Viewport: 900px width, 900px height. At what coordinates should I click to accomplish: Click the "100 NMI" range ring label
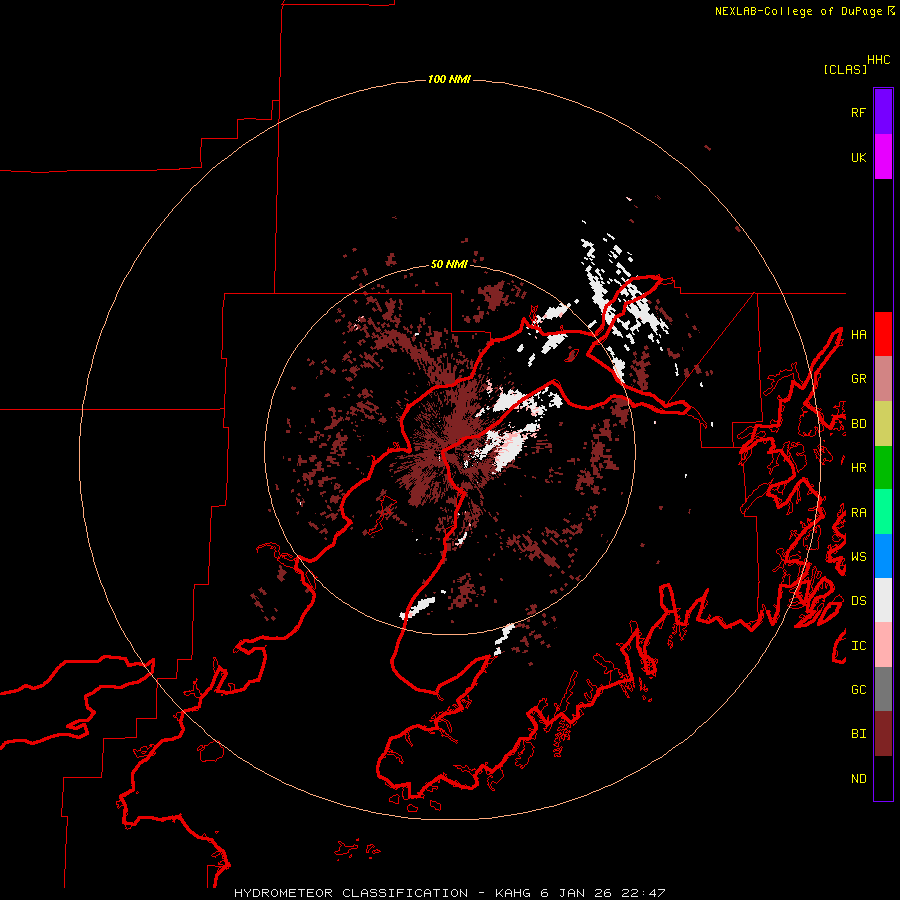tap(449, 79)
